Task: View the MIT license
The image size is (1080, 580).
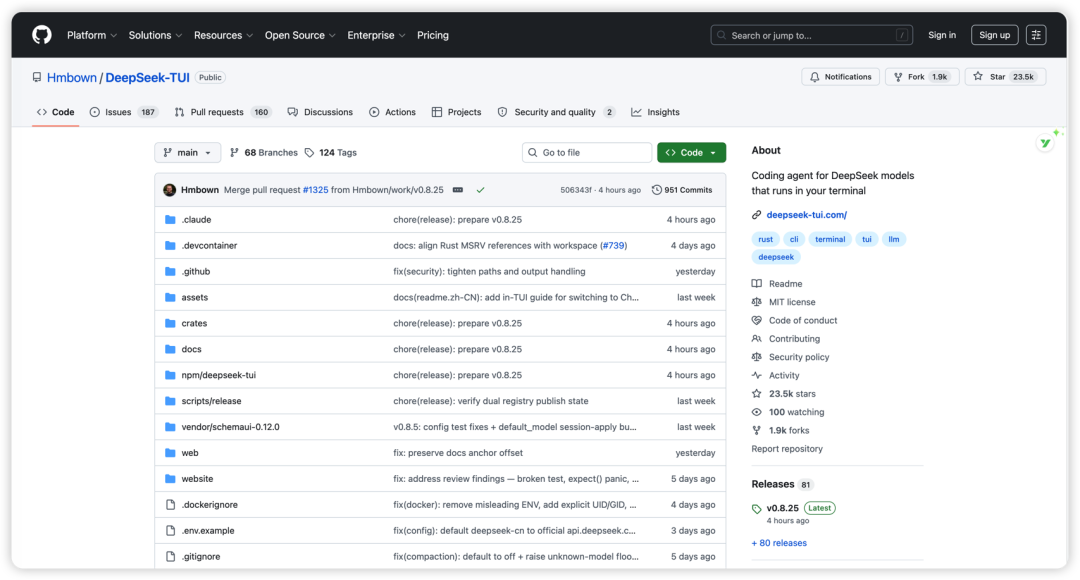Action: (792, 302)
